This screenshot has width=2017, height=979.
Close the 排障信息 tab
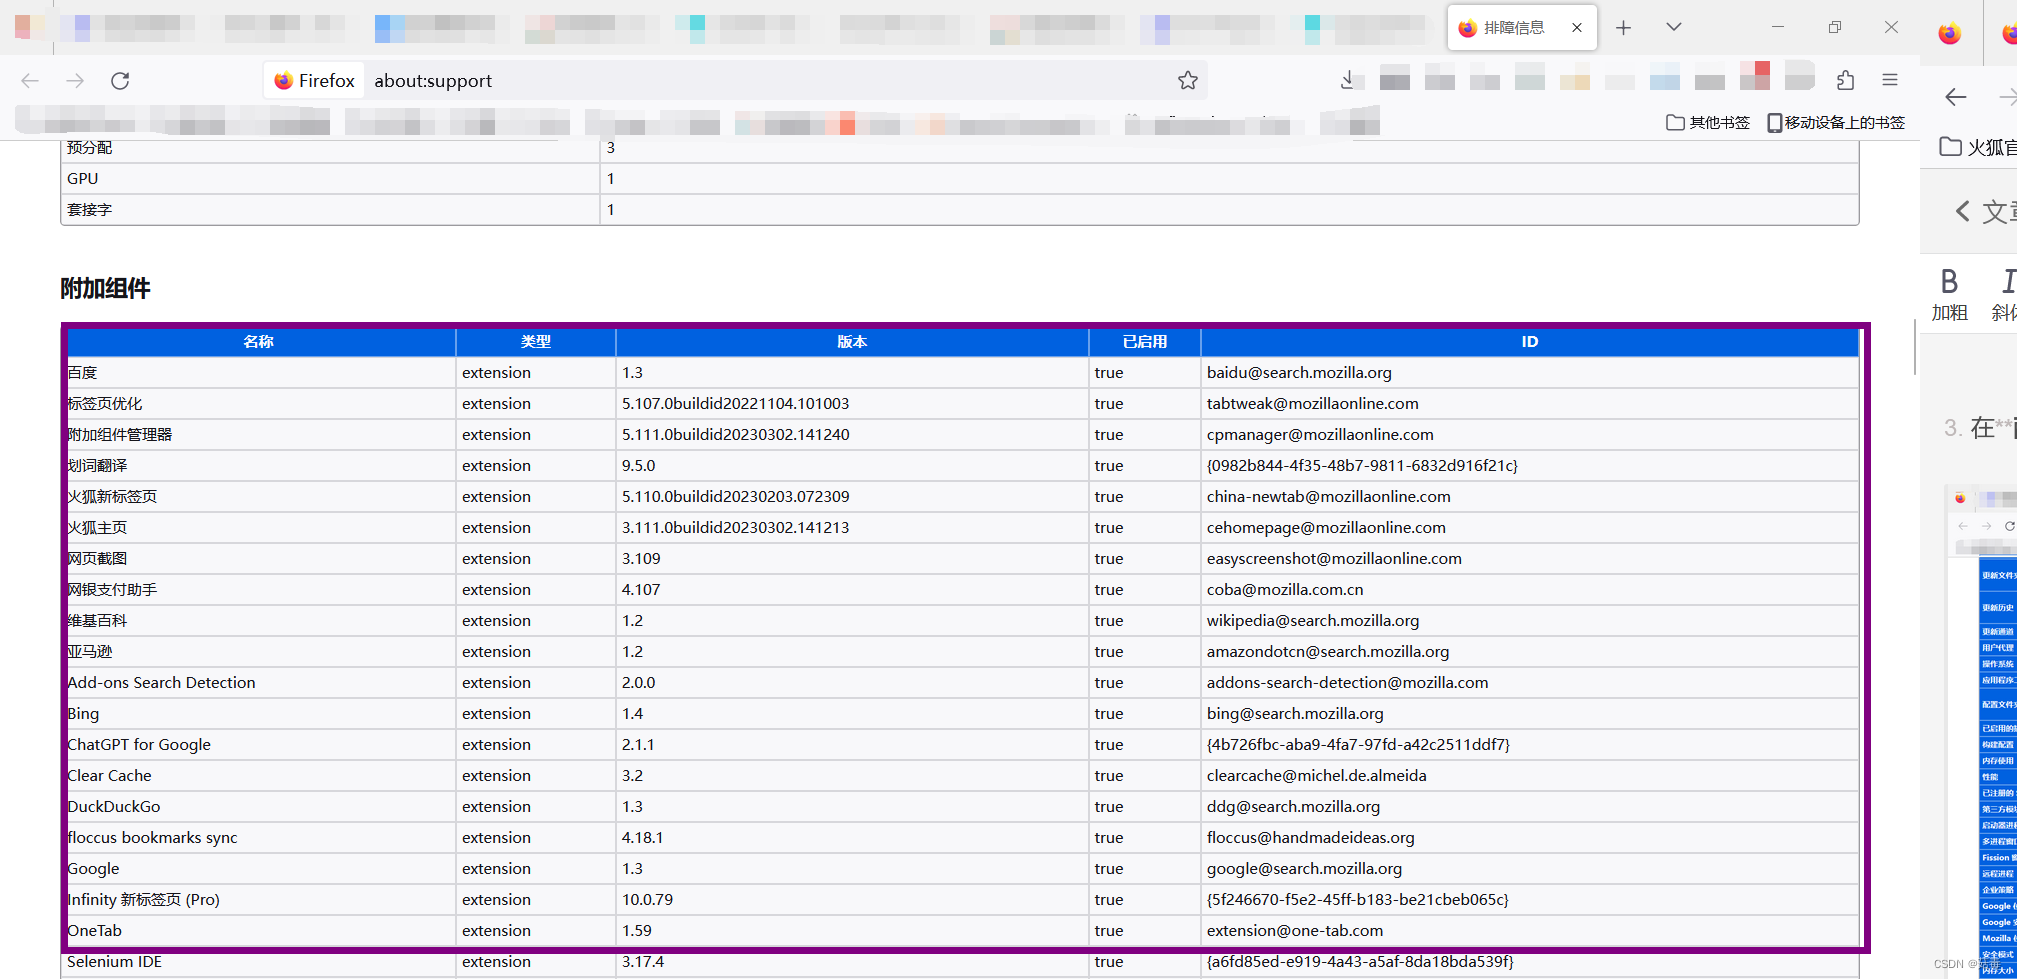(x=1577, y=28)
